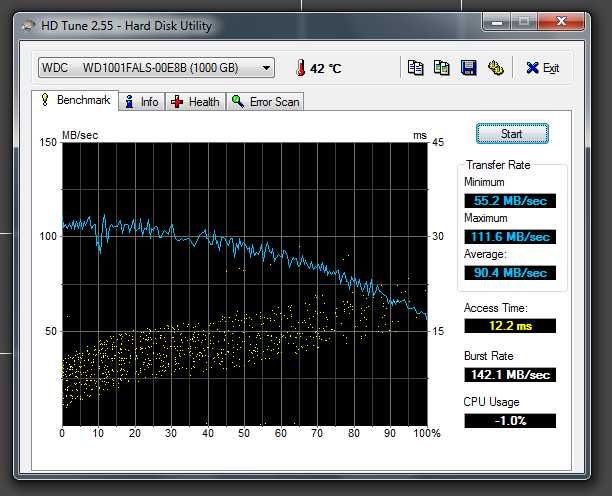Click the Burst Rate 142.1 MB/sec field
Viewport: 612px width, 496px height.
click(509, 374)
